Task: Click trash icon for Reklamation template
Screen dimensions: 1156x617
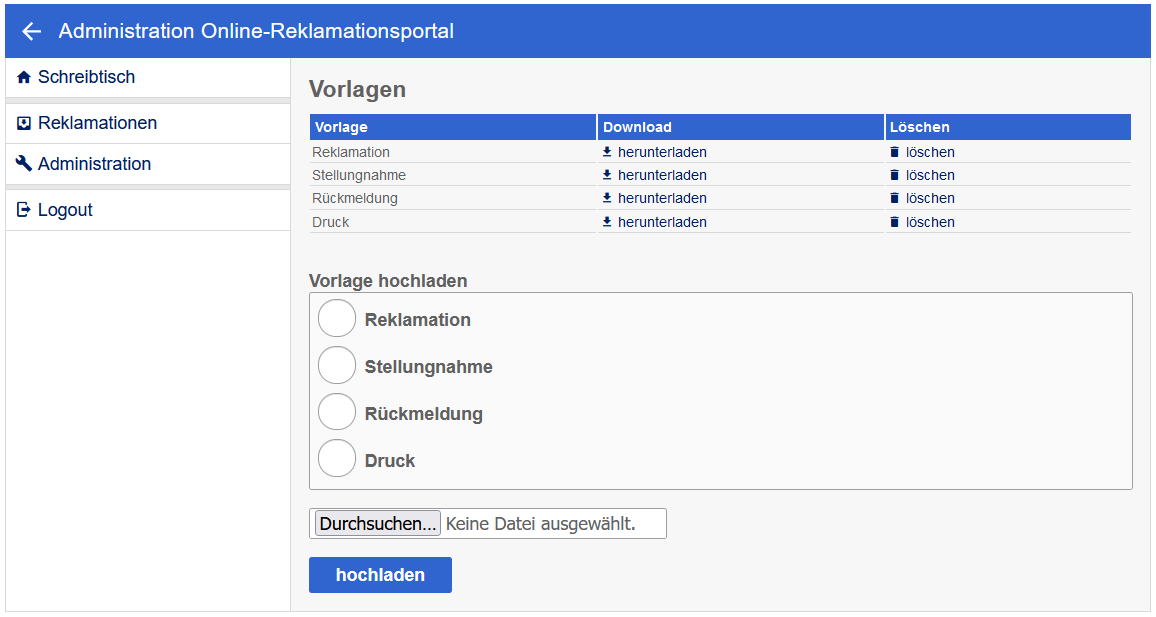Action: point(895,152)
